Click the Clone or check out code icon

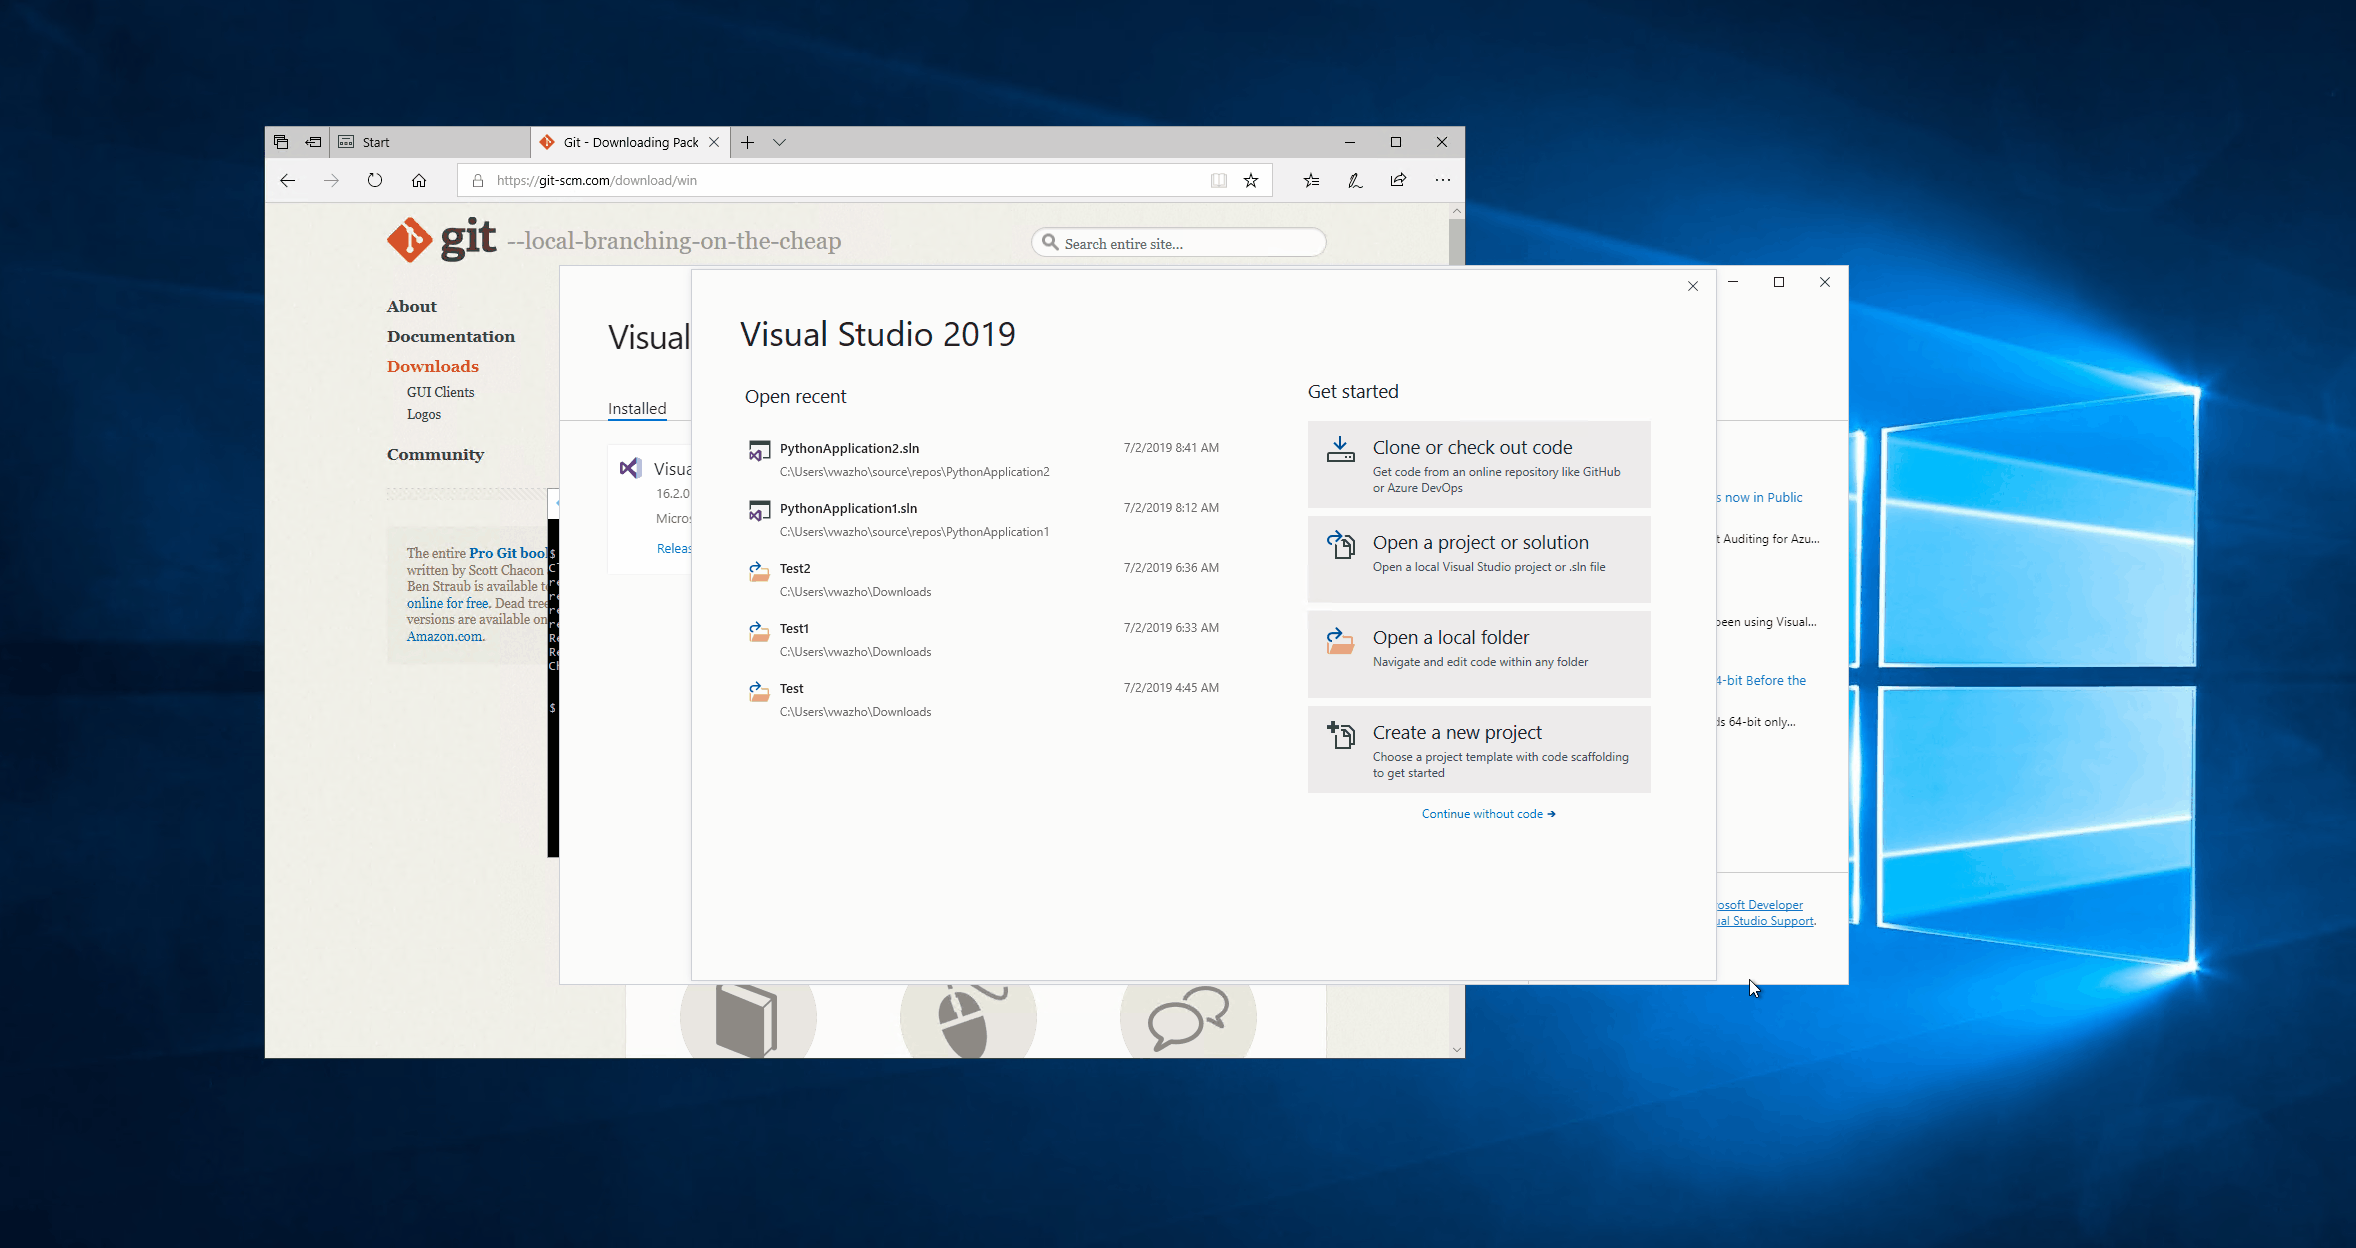(x=1340, y=450)
